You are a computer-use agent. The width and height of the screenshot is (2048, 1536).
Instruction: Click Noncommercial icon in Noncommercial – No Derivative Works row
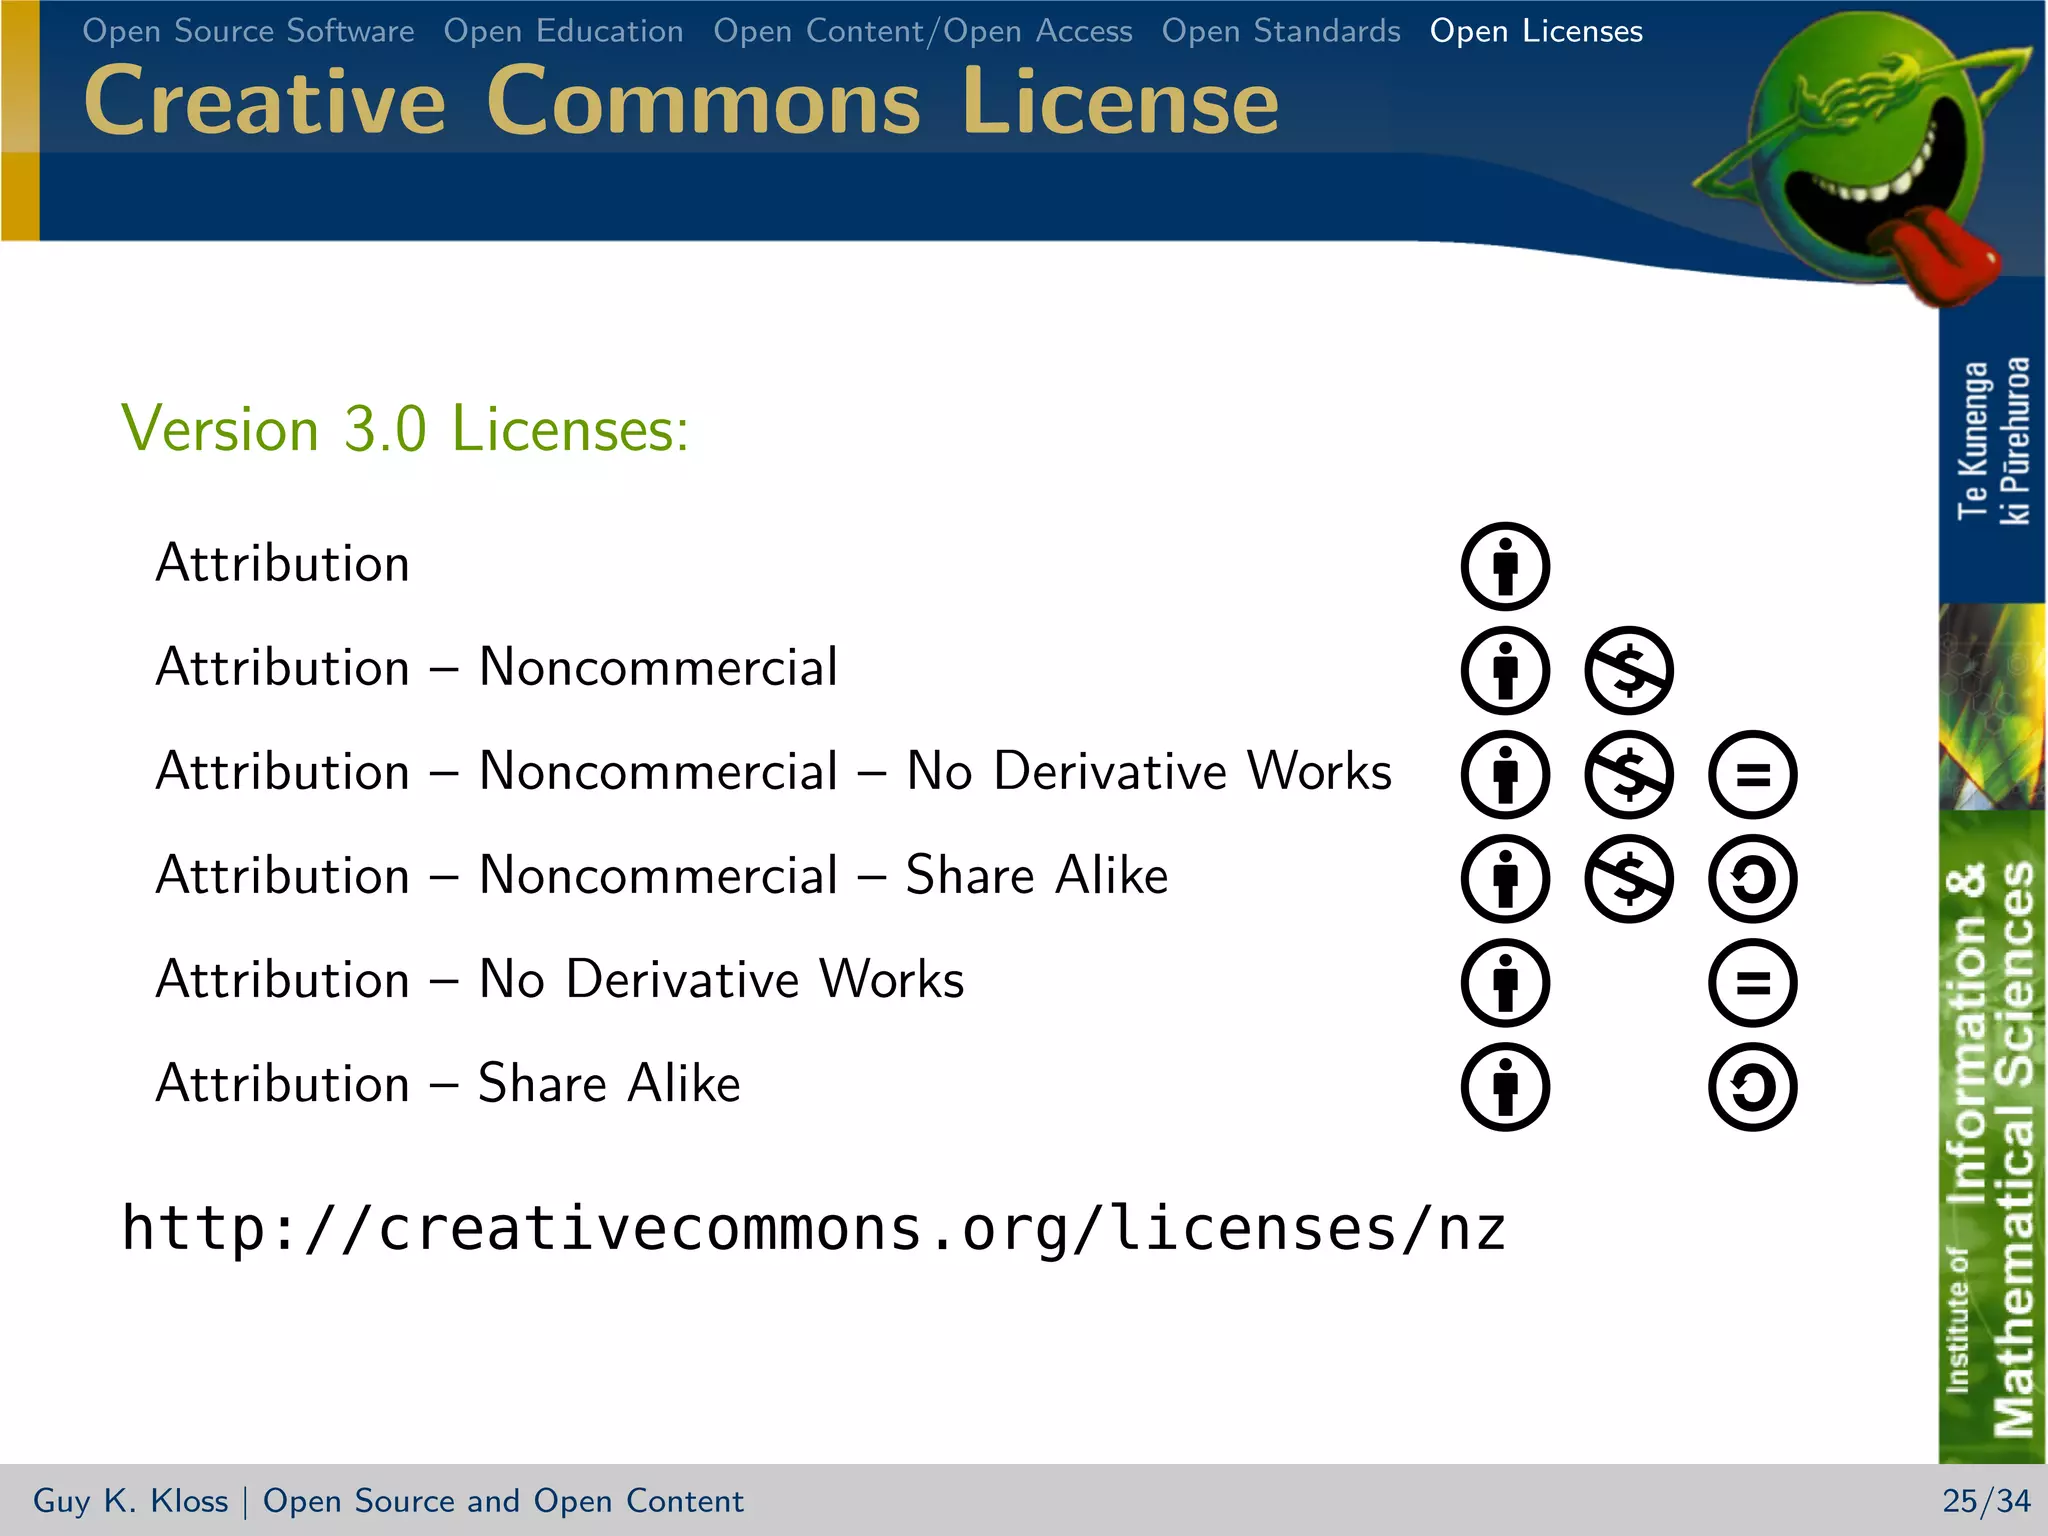point(1629,774)
